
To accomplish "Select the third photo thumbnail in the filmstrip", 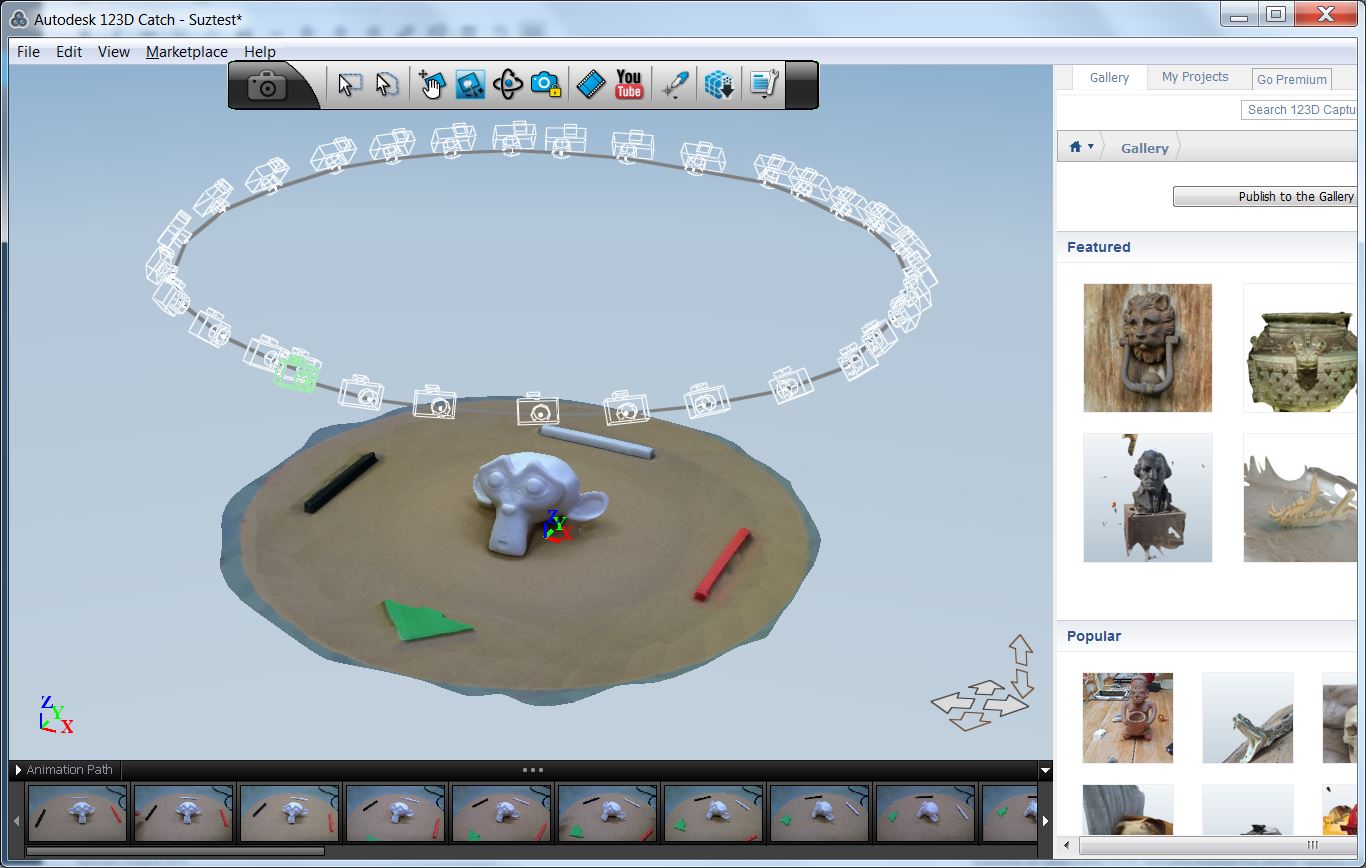I will point(289,813).
